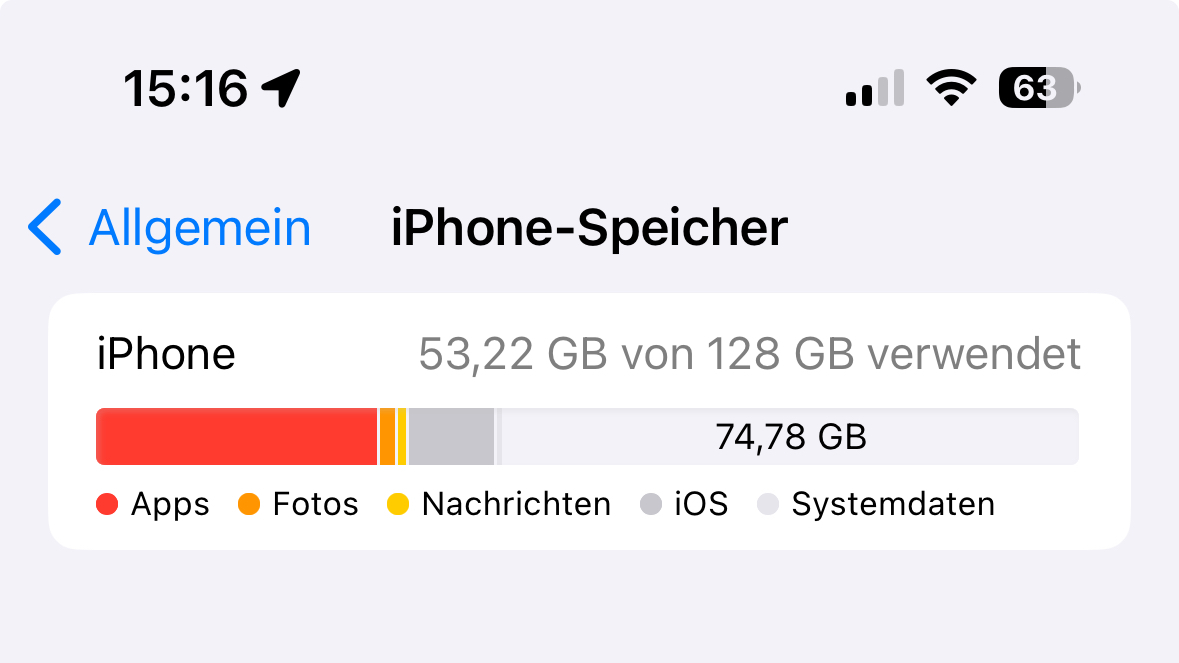Screen dimensions: 1179x663
Task: Tap the status bar clock showing 15:16
Action: click(x=186, y=89)
